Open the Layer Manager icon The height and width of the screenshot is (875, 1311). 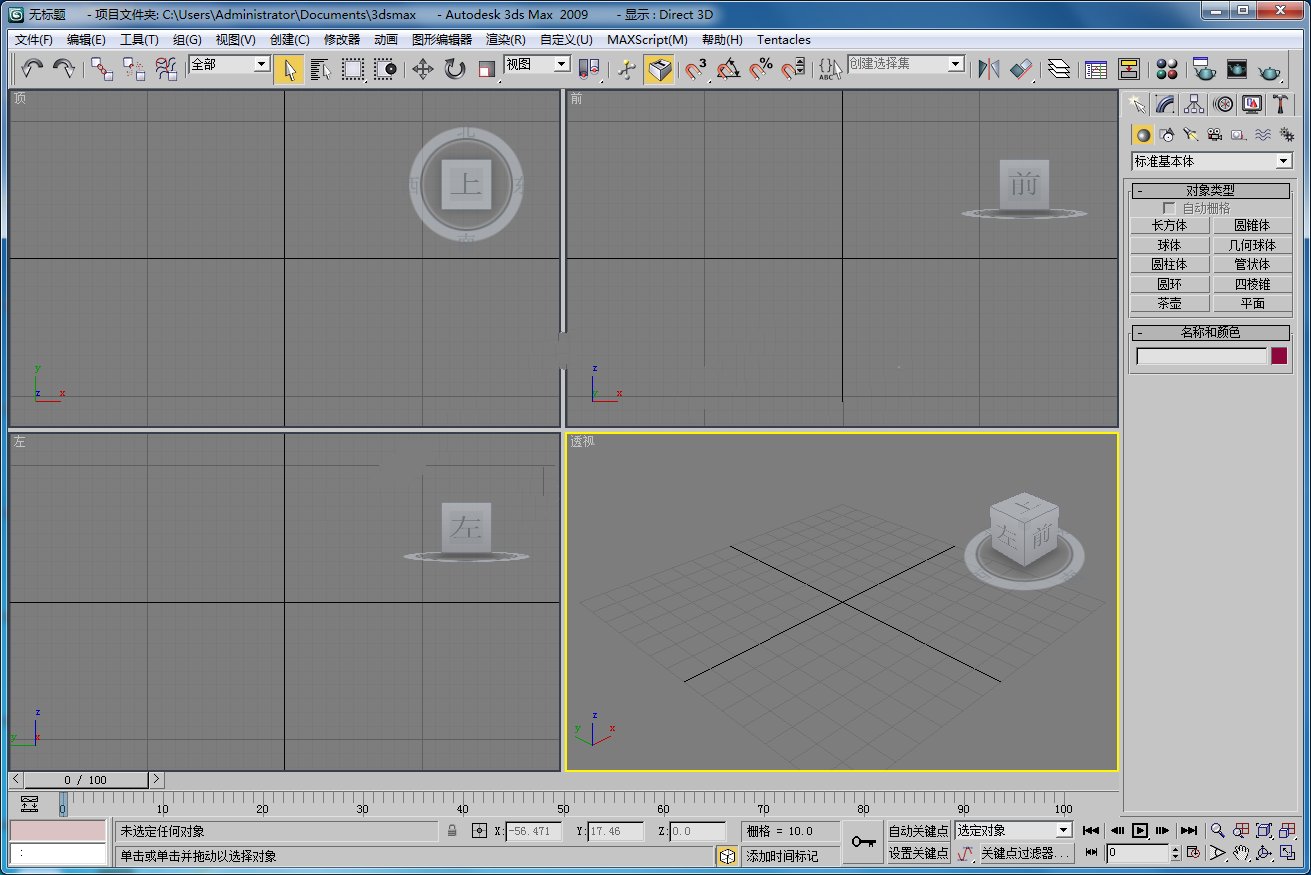click(1059, 69)
